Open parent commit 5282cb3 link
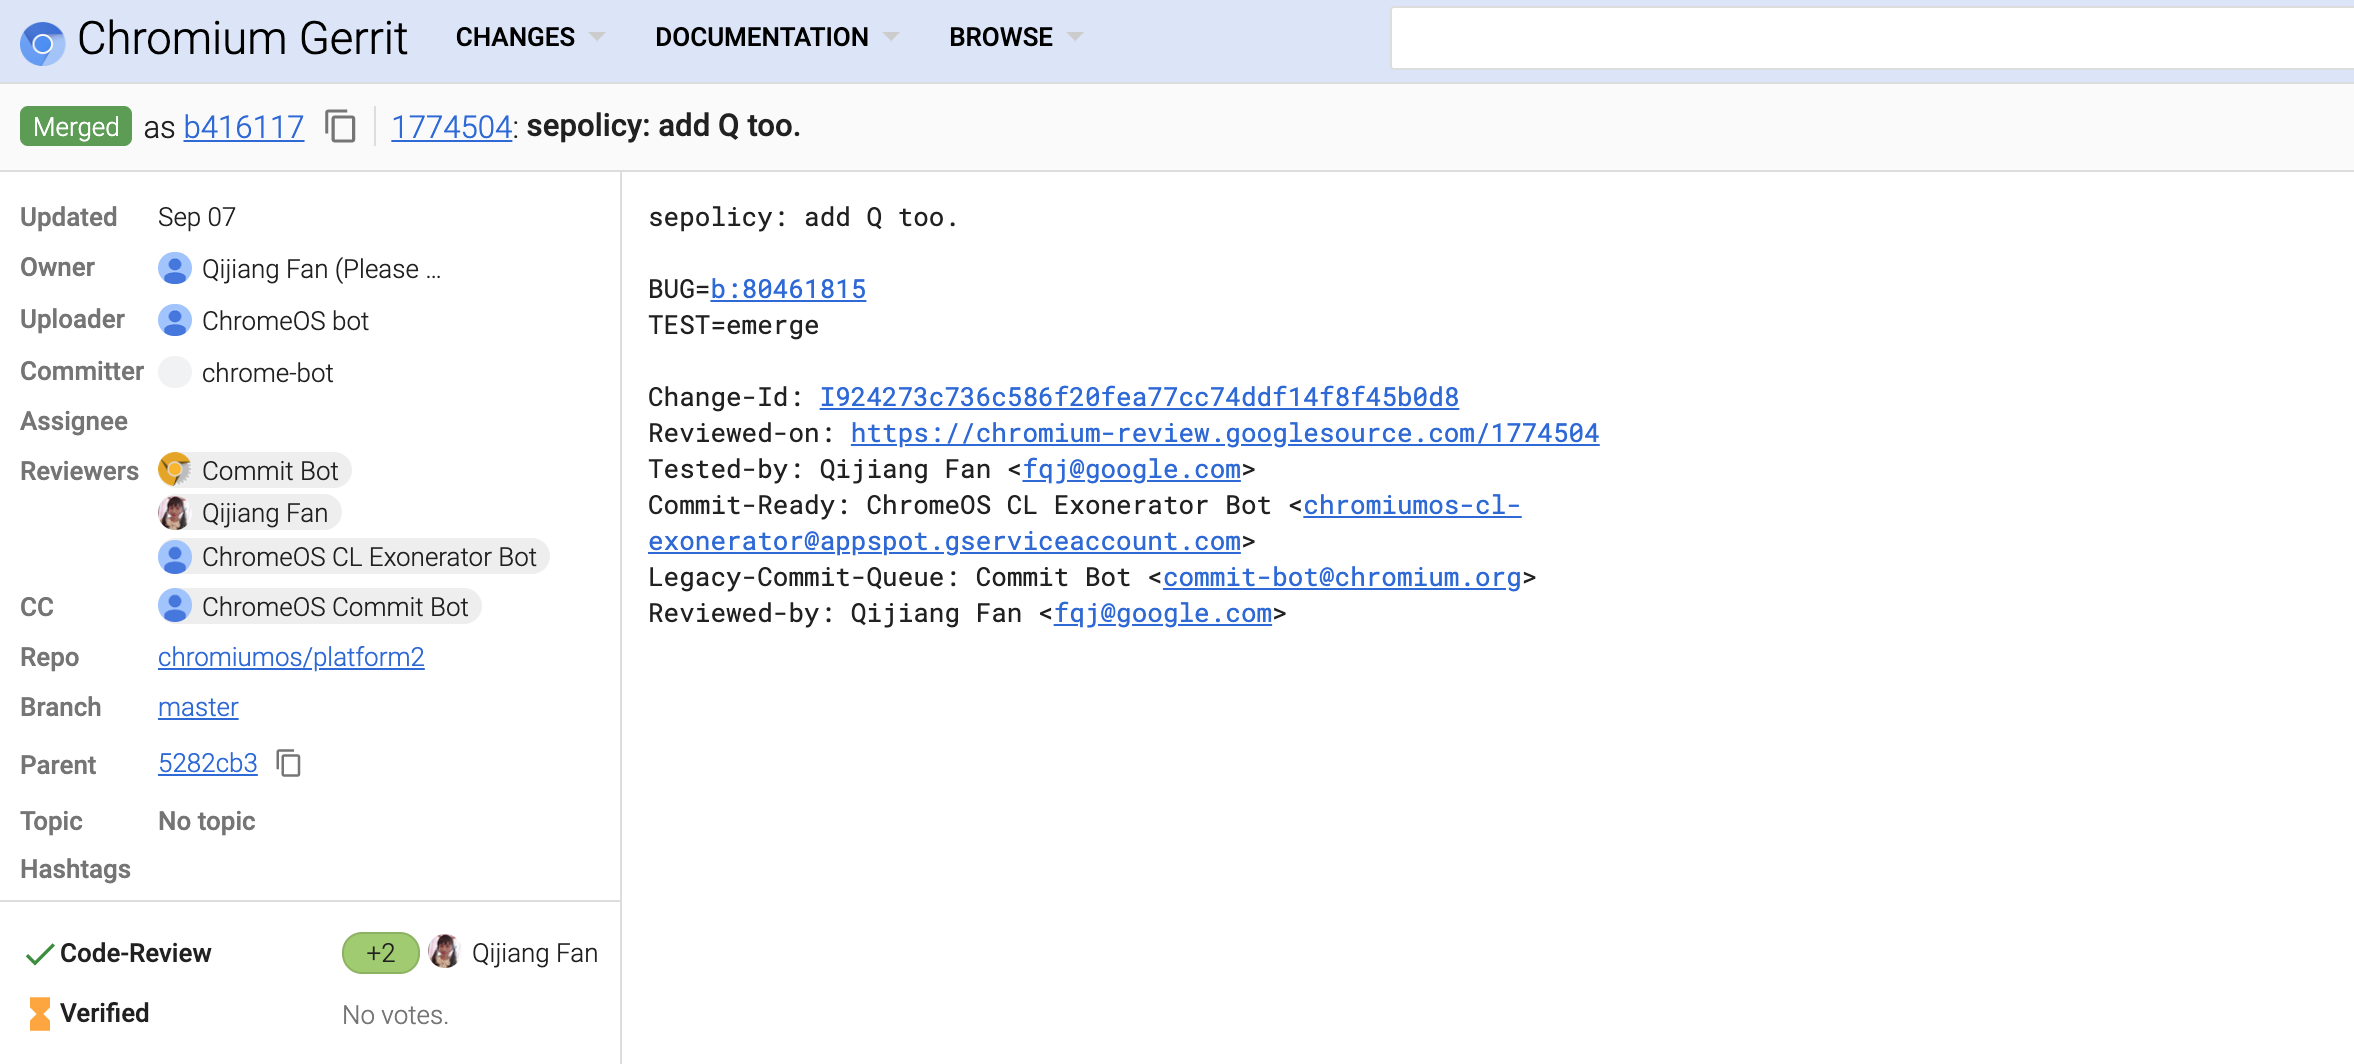The width and height of the screenshot is (2354, 1064). pyautogui.click(x=208, y=763)
